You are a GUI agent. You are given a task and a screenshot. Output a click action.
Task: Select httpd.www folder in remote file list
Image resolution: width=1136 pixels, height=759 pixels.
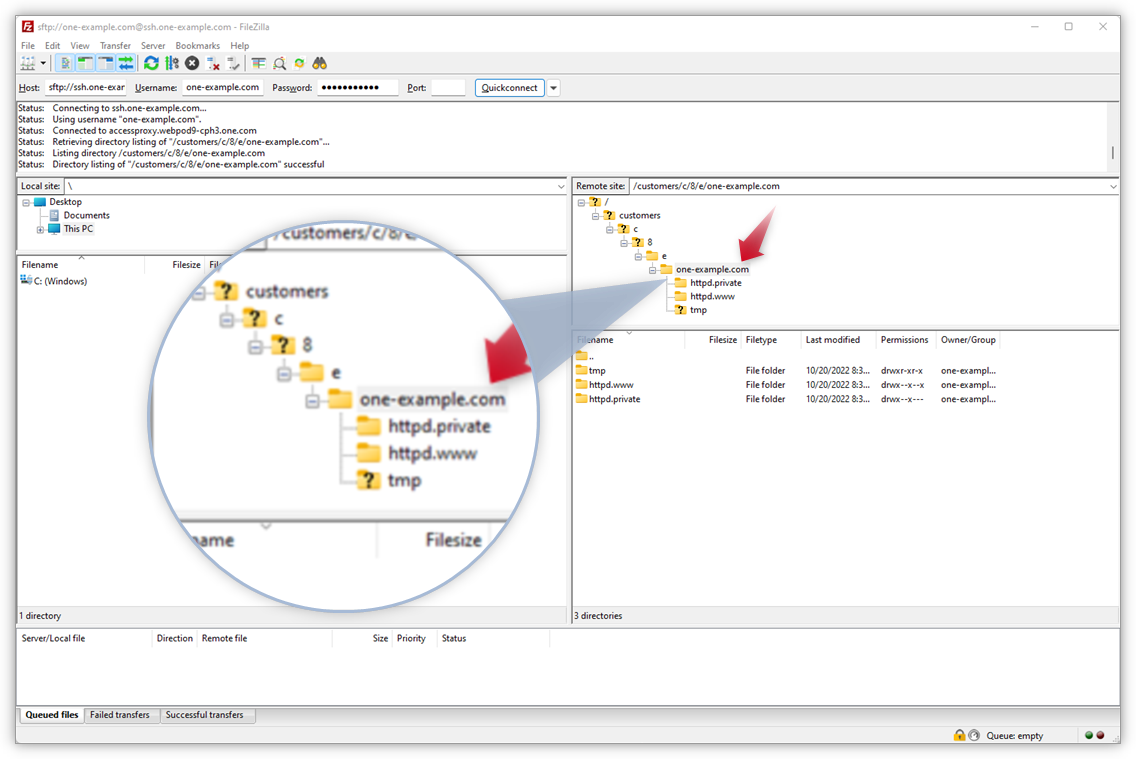coord(611,385)
